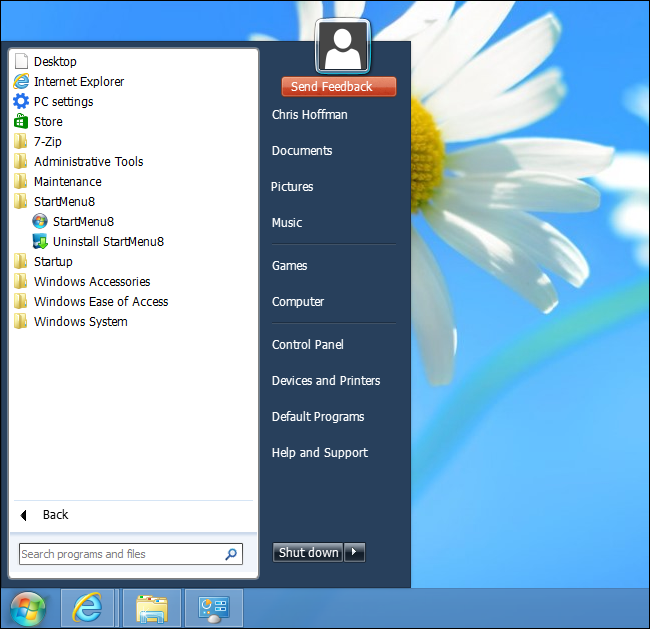Click in Search programs and files box
650x629 pixels.
click(131, 554)
